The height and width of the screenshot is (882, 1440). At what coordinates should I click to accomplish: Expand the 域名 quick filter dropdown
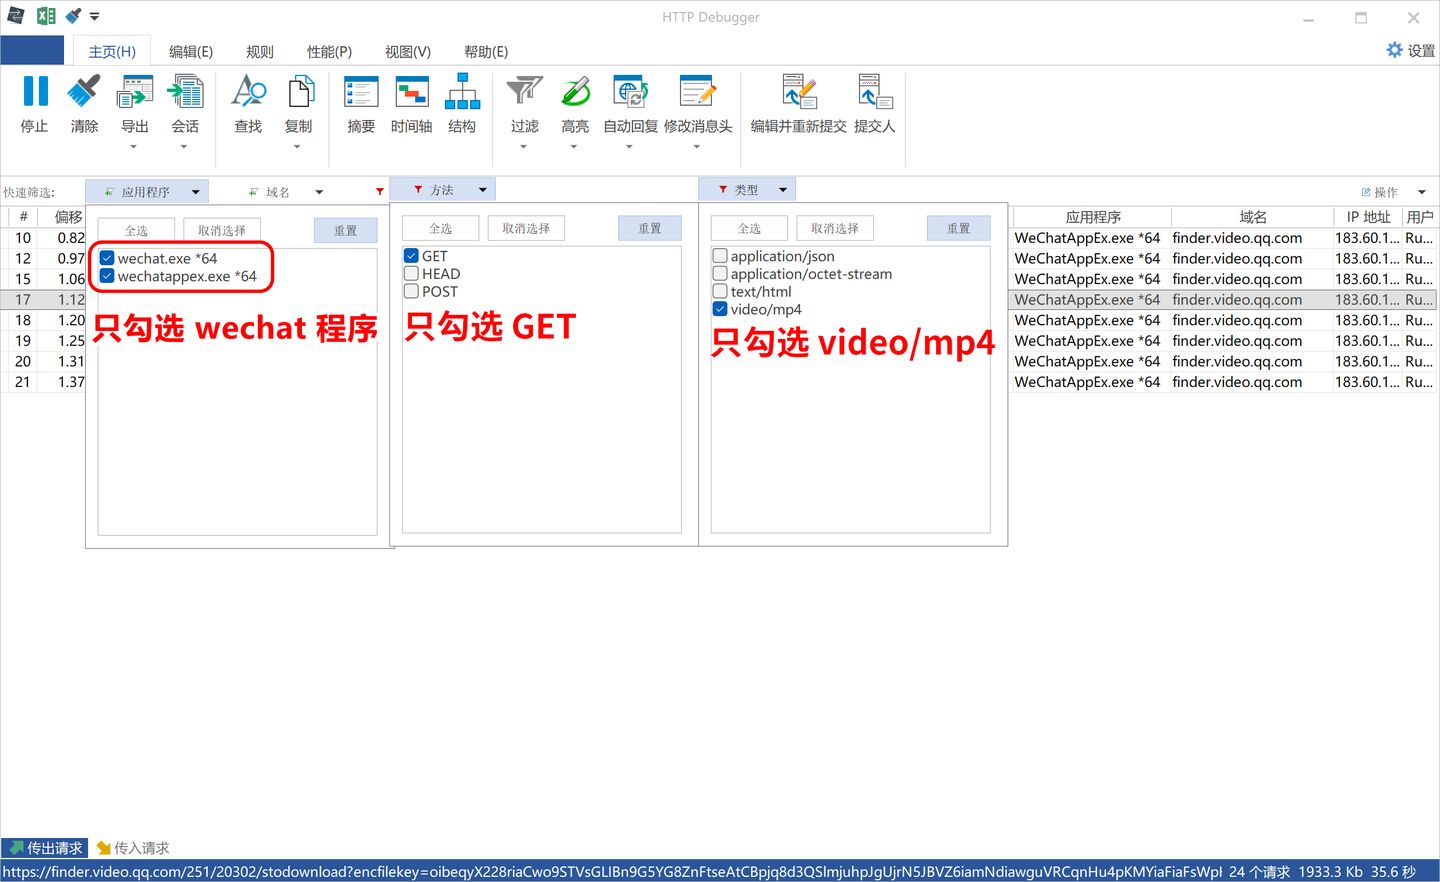click(x=319, y=192)
